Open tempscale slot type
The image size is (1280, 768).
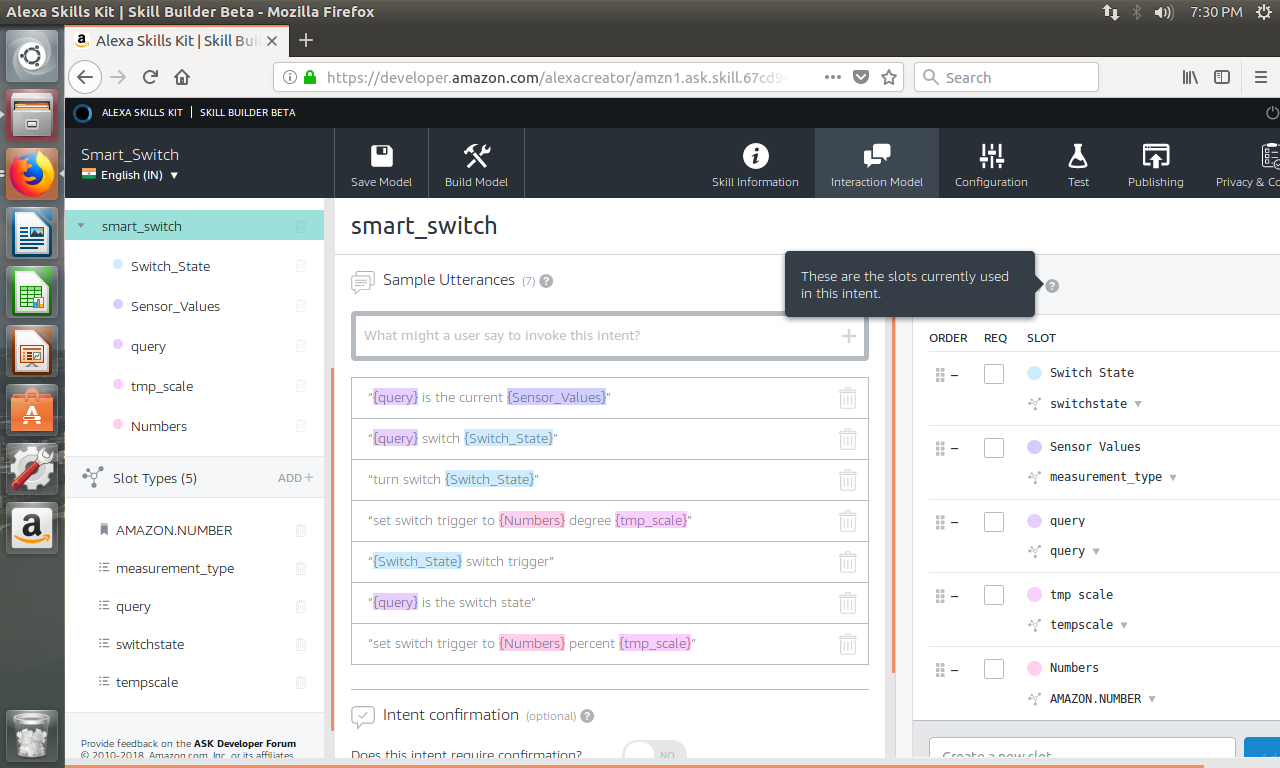(147, 683)
